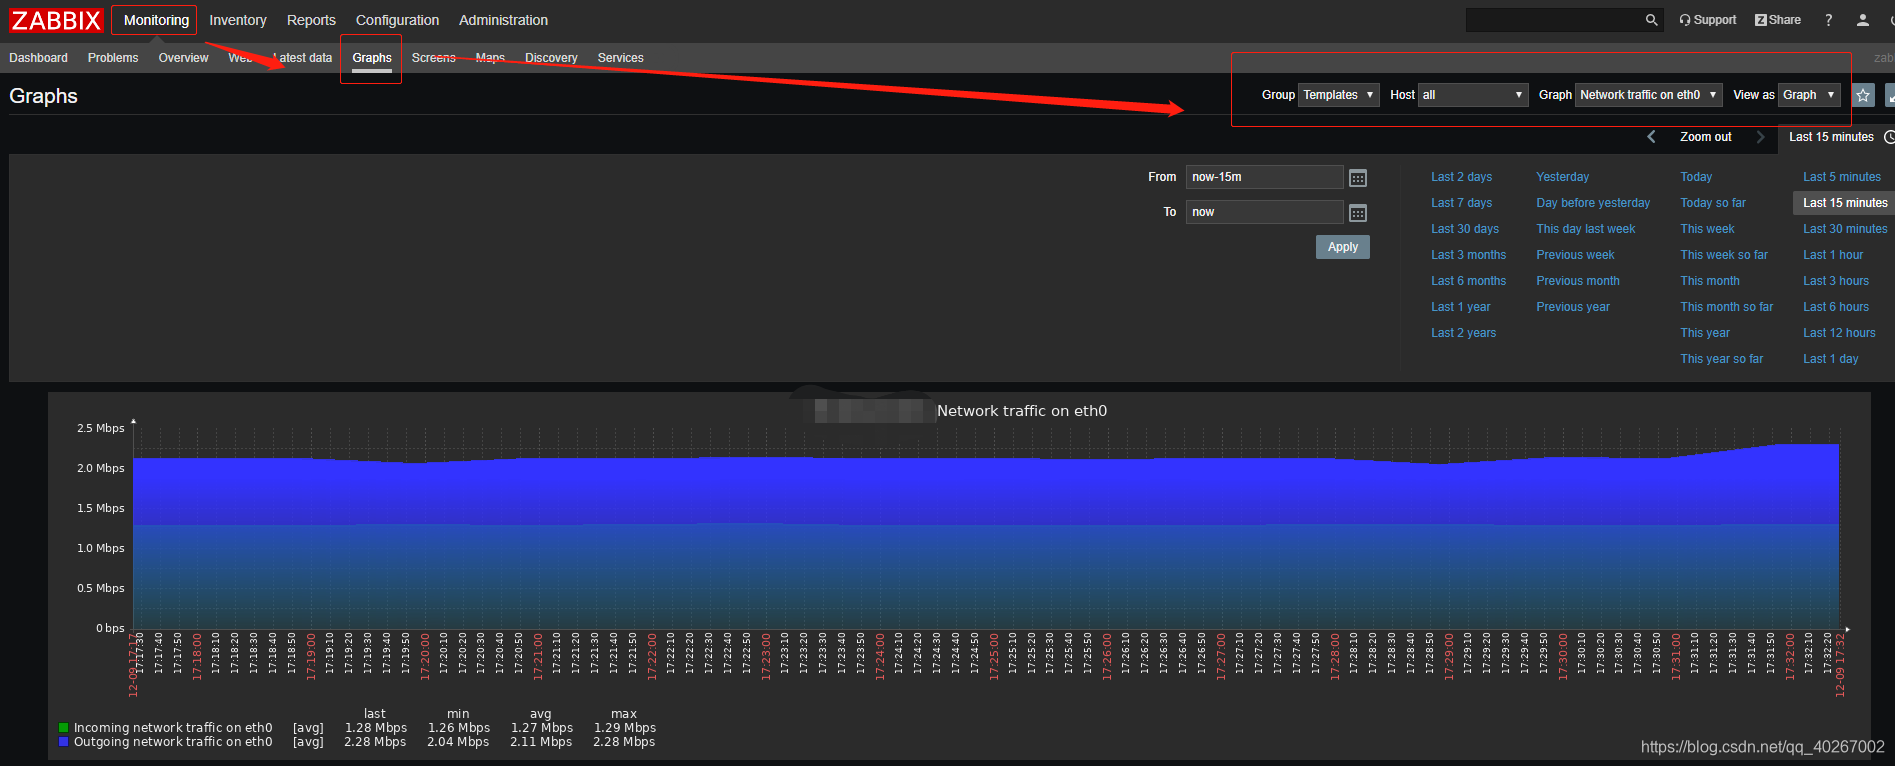The height and width of the screenshot is (766, 1895).
Task: Click the Apply button
Action: click(1343, 247)
